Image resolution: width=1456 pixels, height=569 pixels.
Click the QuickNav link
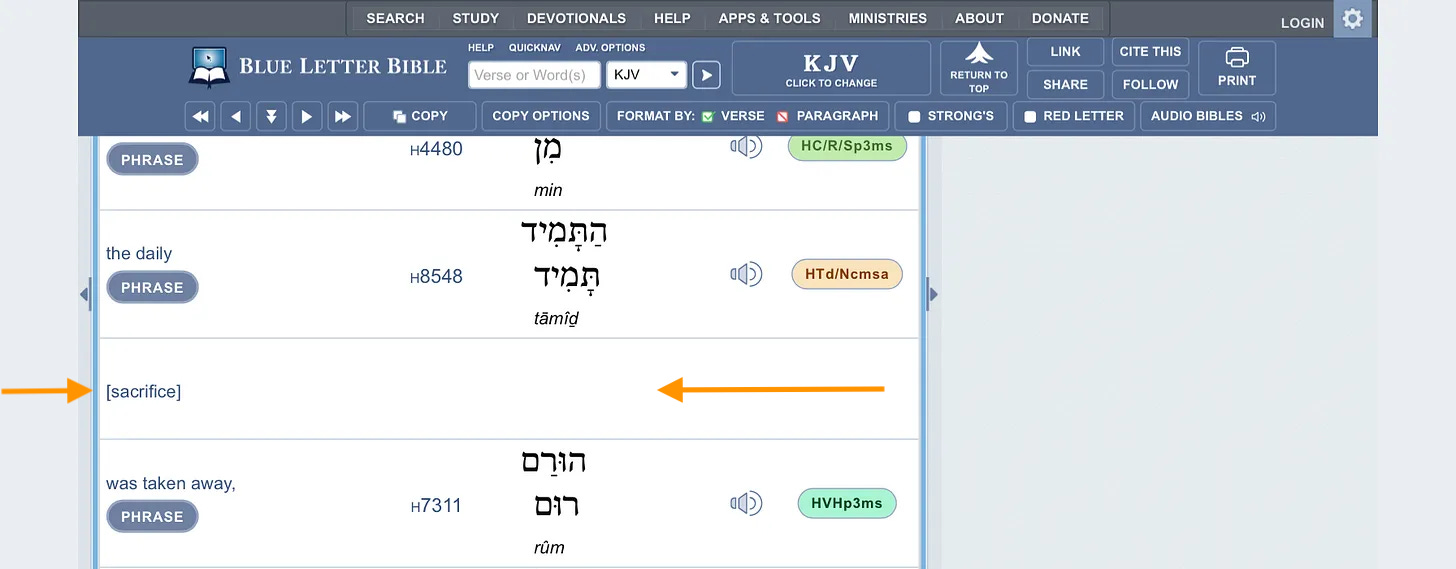[x=534, y=47]
